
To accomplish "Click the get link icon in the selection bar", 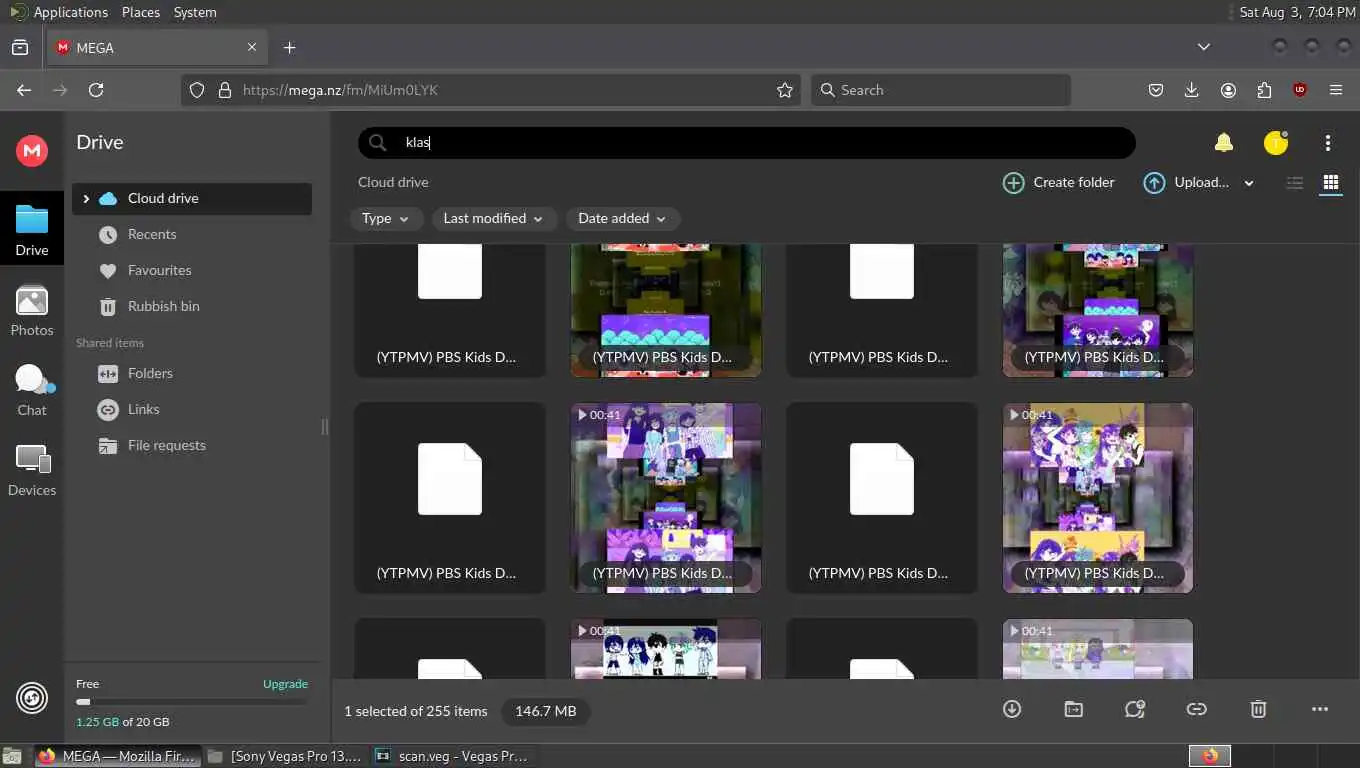I will [1196, 709].
